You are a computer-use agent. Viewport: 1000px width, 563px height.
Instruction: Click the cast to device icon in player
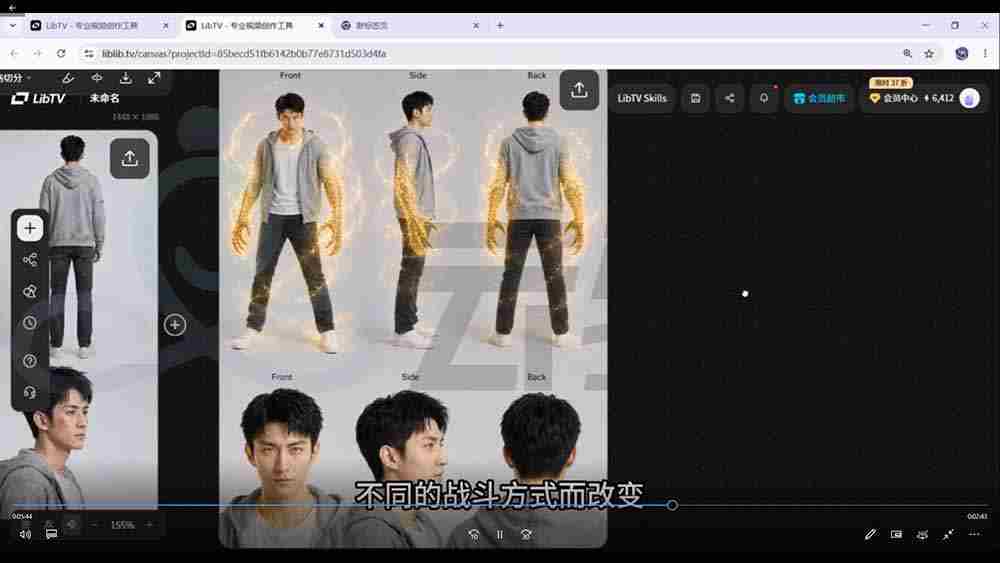pos(922,534)
